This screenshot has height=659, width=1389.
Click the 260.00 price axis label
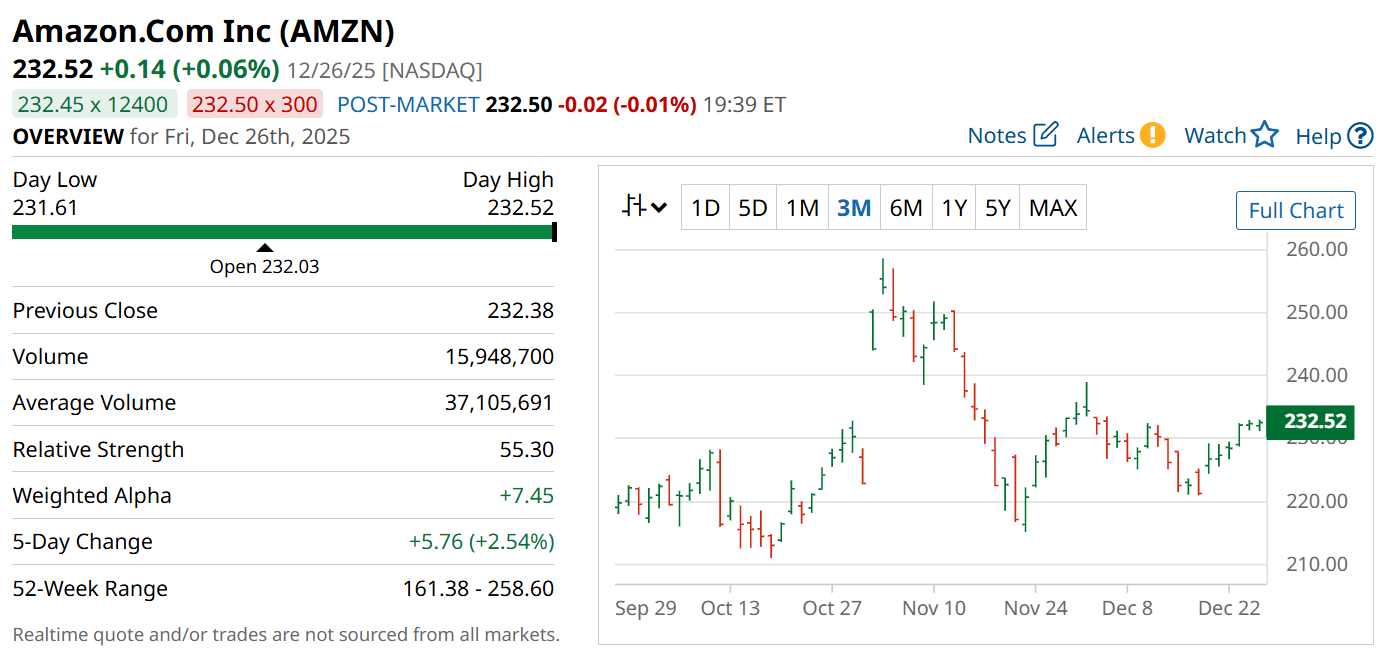click(x=1316, y=249)
